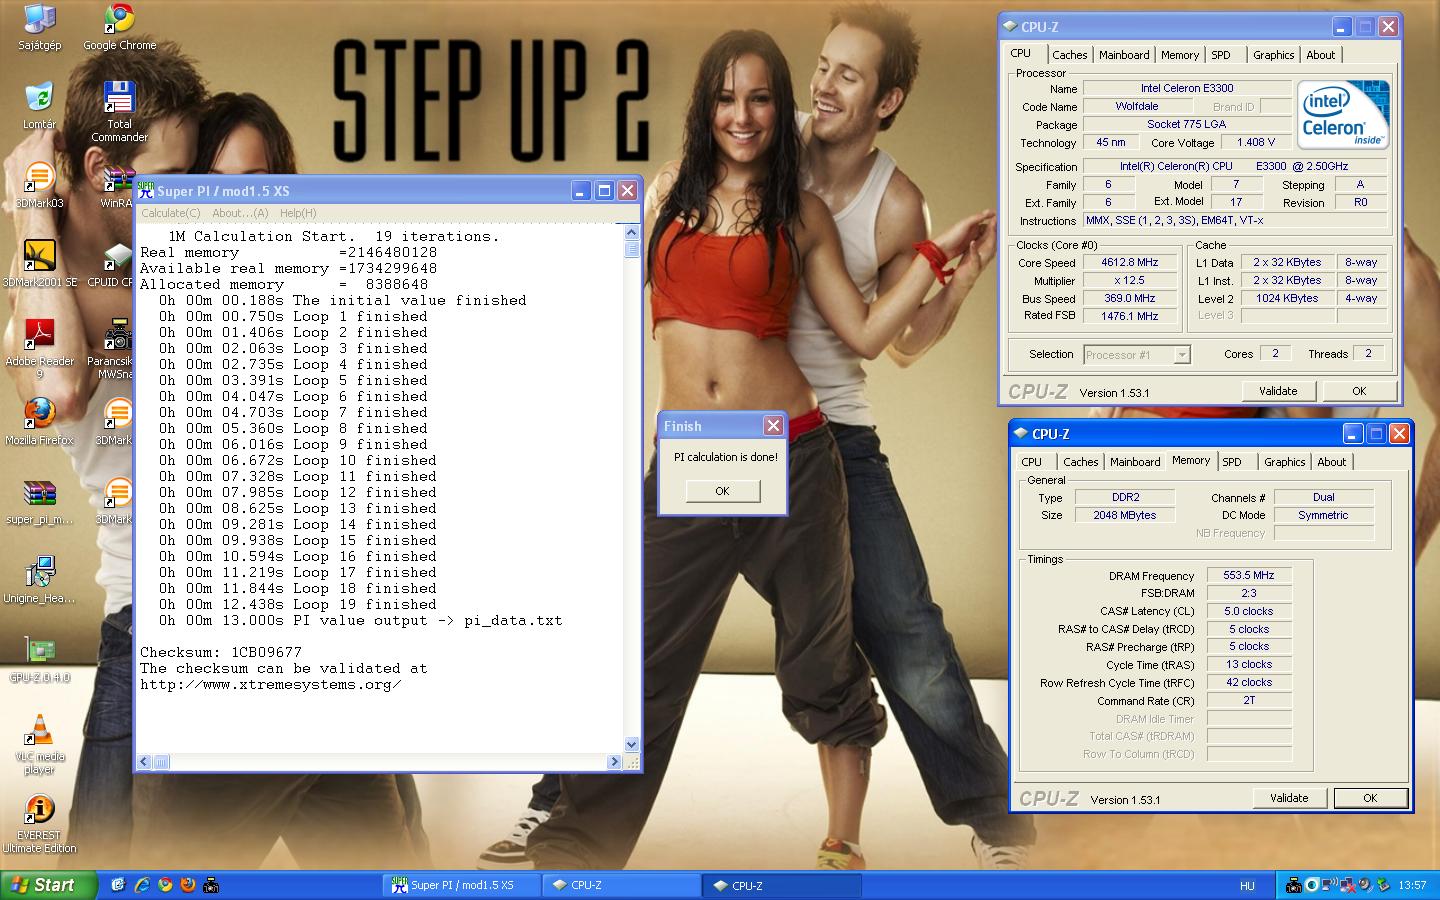Switch to Mainboard tab in lower CPU-Z
Viewport: 1440px width, 900px height.
coord(1135,462)
